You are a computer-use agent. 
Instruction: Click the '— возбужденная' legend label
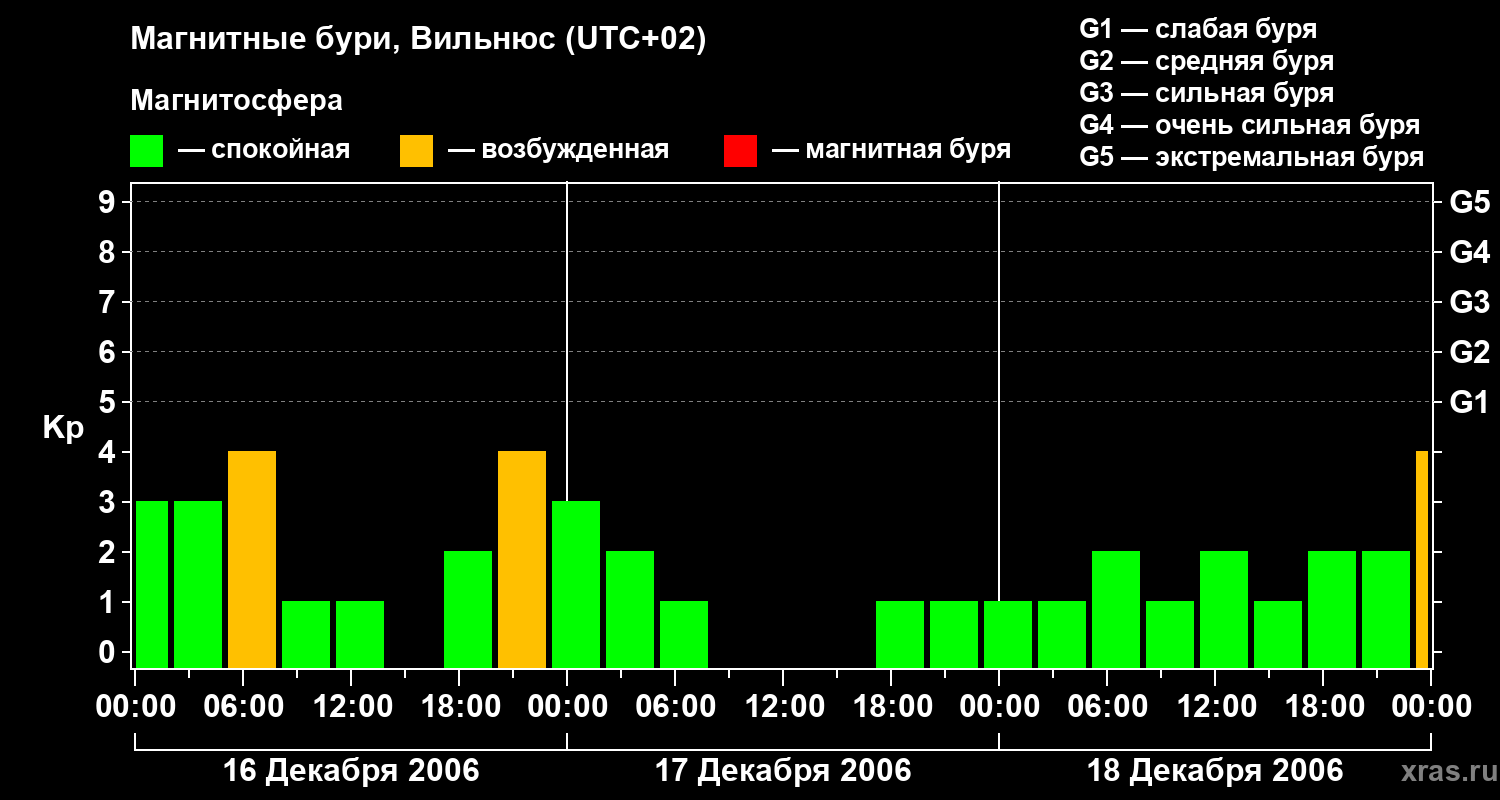click(x=558, y=150)
